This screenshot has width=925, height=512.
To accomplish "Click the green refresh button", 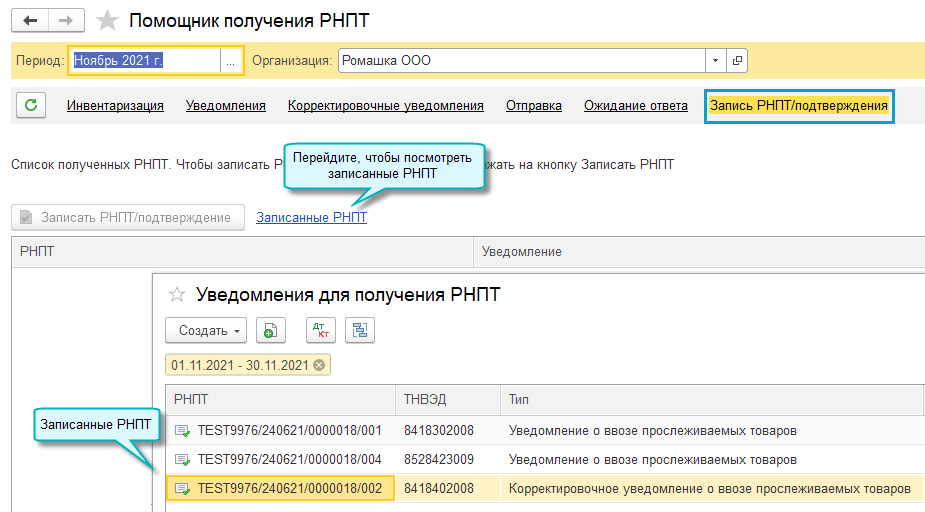I will (31, 105).
